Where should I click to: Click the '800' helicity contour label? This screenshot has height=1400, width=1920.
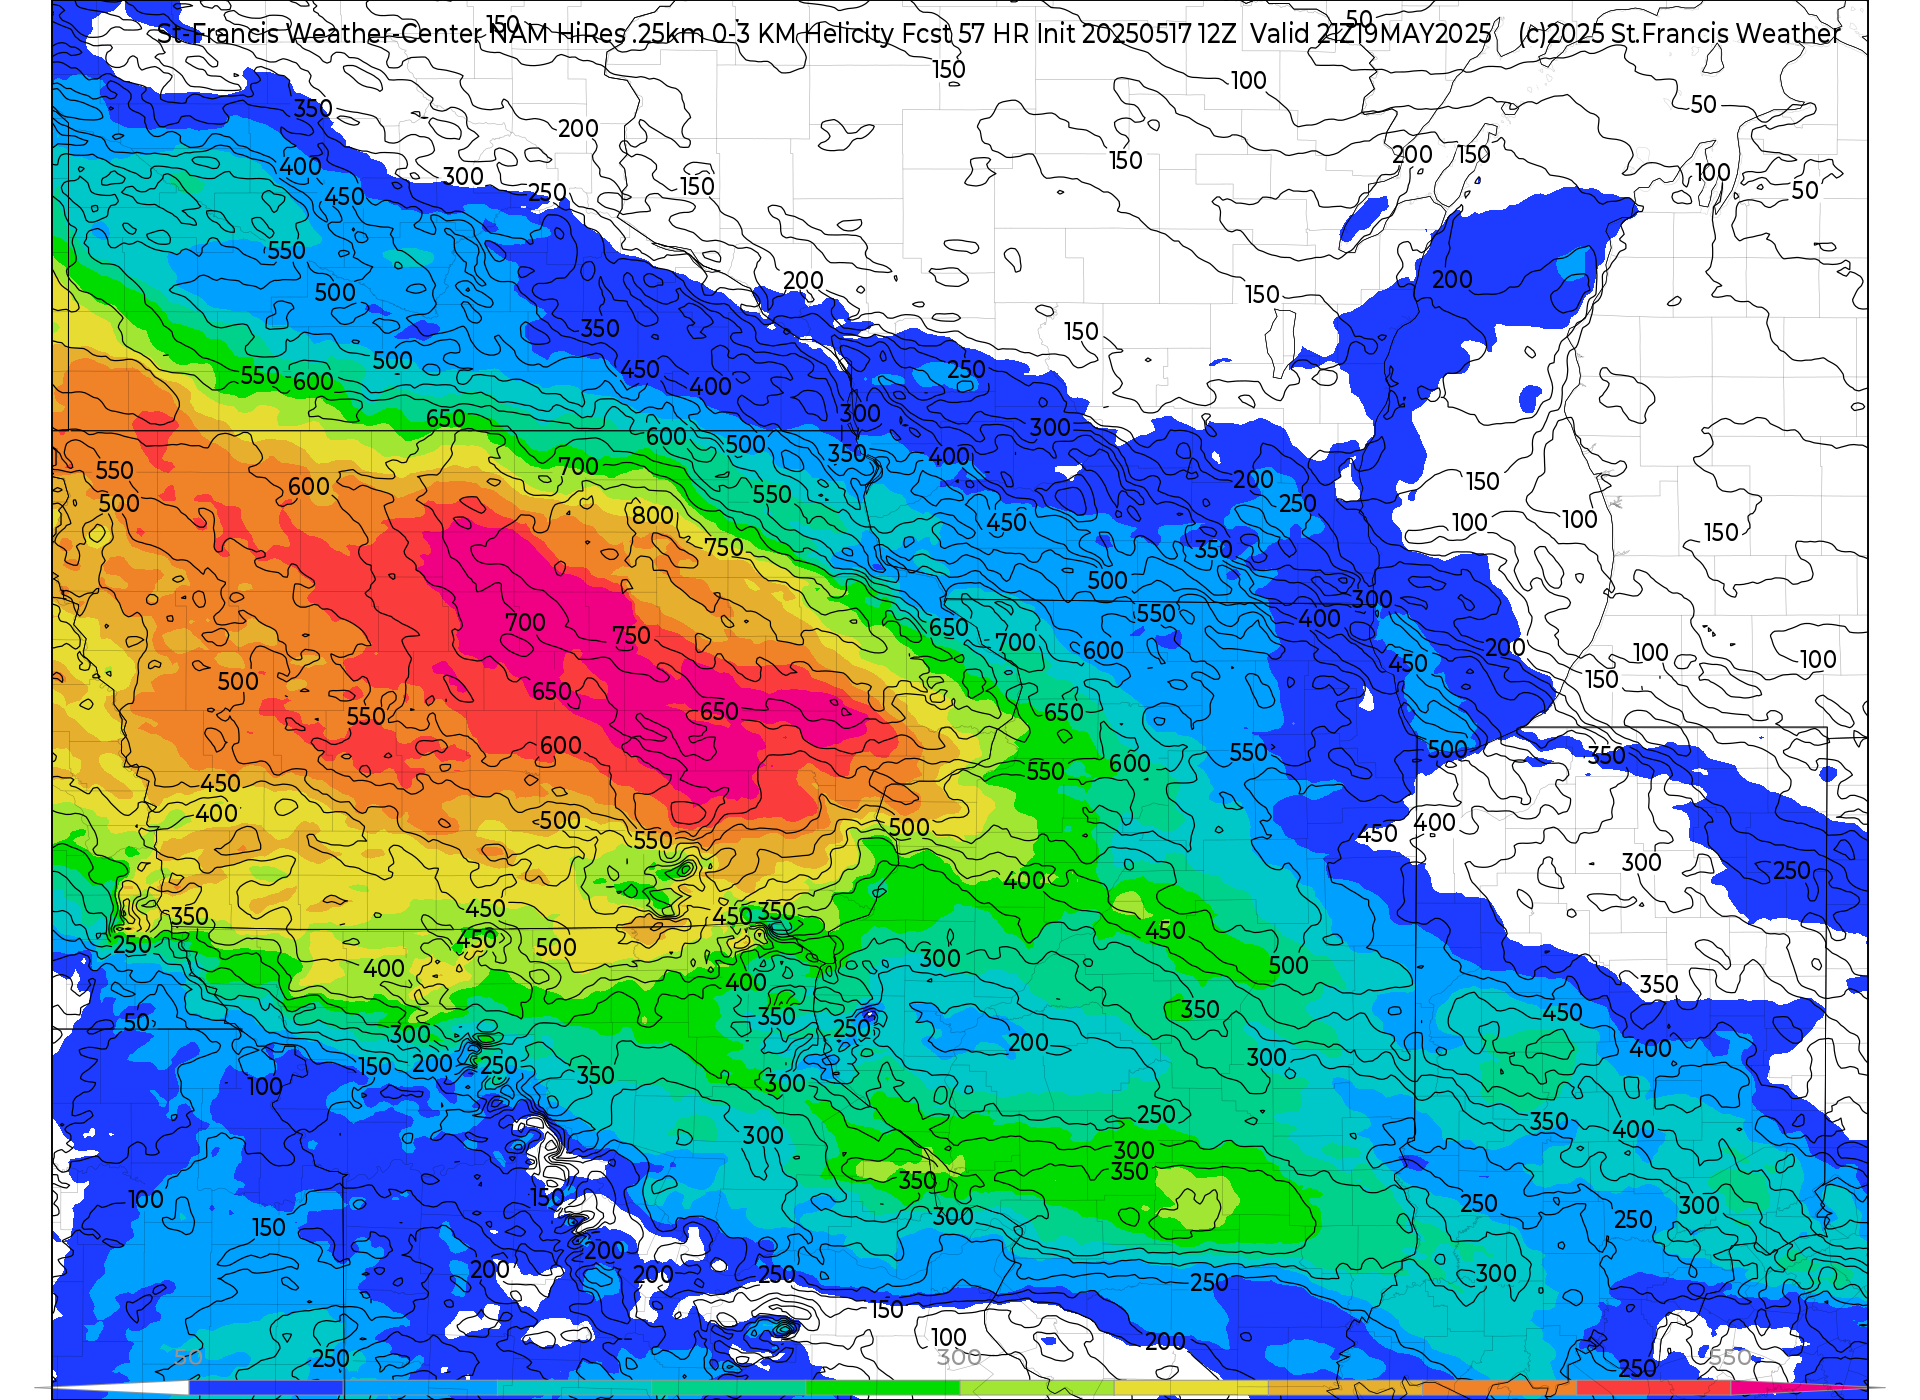pyautogui.click(x=653, y=515)
